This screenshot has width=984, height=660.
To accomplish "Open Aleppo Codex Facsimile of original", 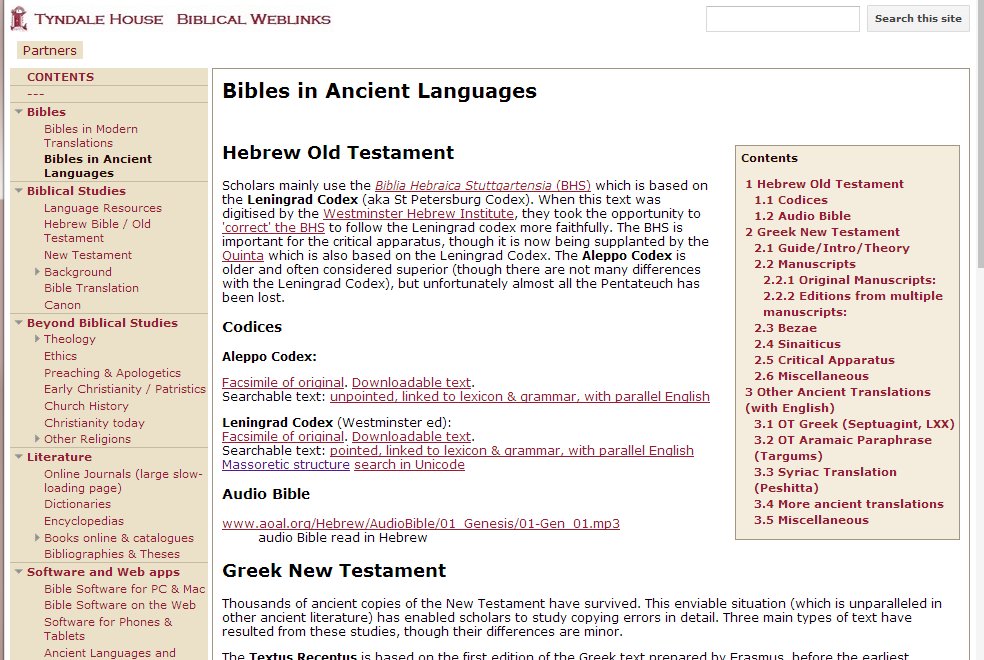I will coord(283,383).
